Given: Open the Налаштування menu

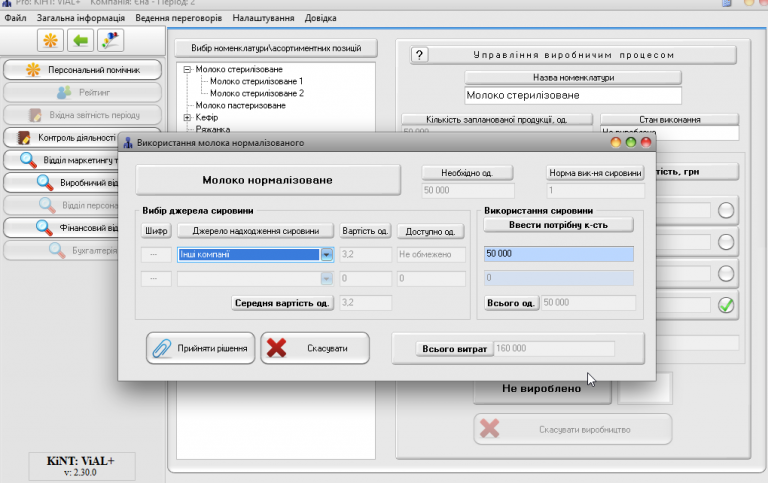Looking at the screenshot, I should pyautogui.click(x=264, y=18).
